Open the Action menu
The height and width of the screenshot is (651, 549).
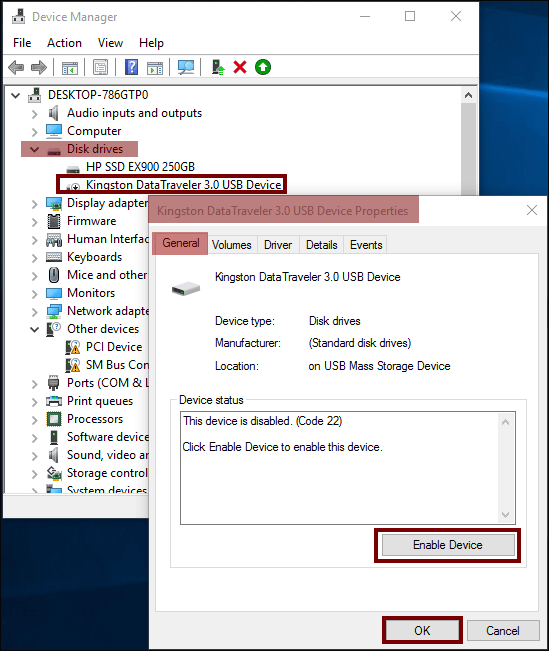coord(64,43)
